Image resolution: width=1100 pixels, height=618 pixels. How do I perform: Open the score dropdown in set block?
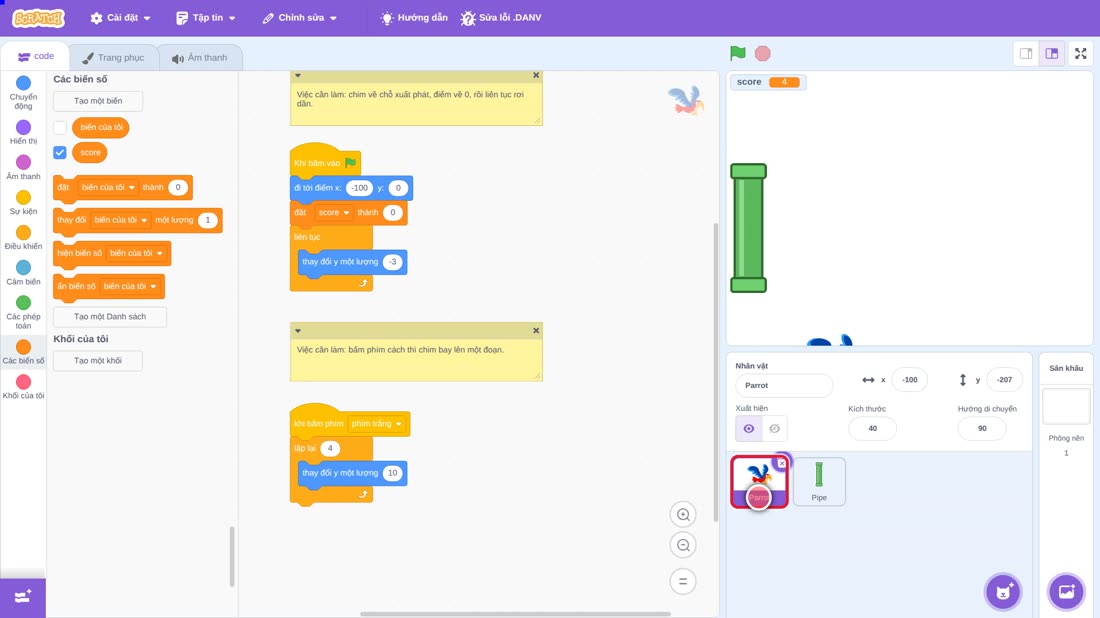[x=333, y=213]
